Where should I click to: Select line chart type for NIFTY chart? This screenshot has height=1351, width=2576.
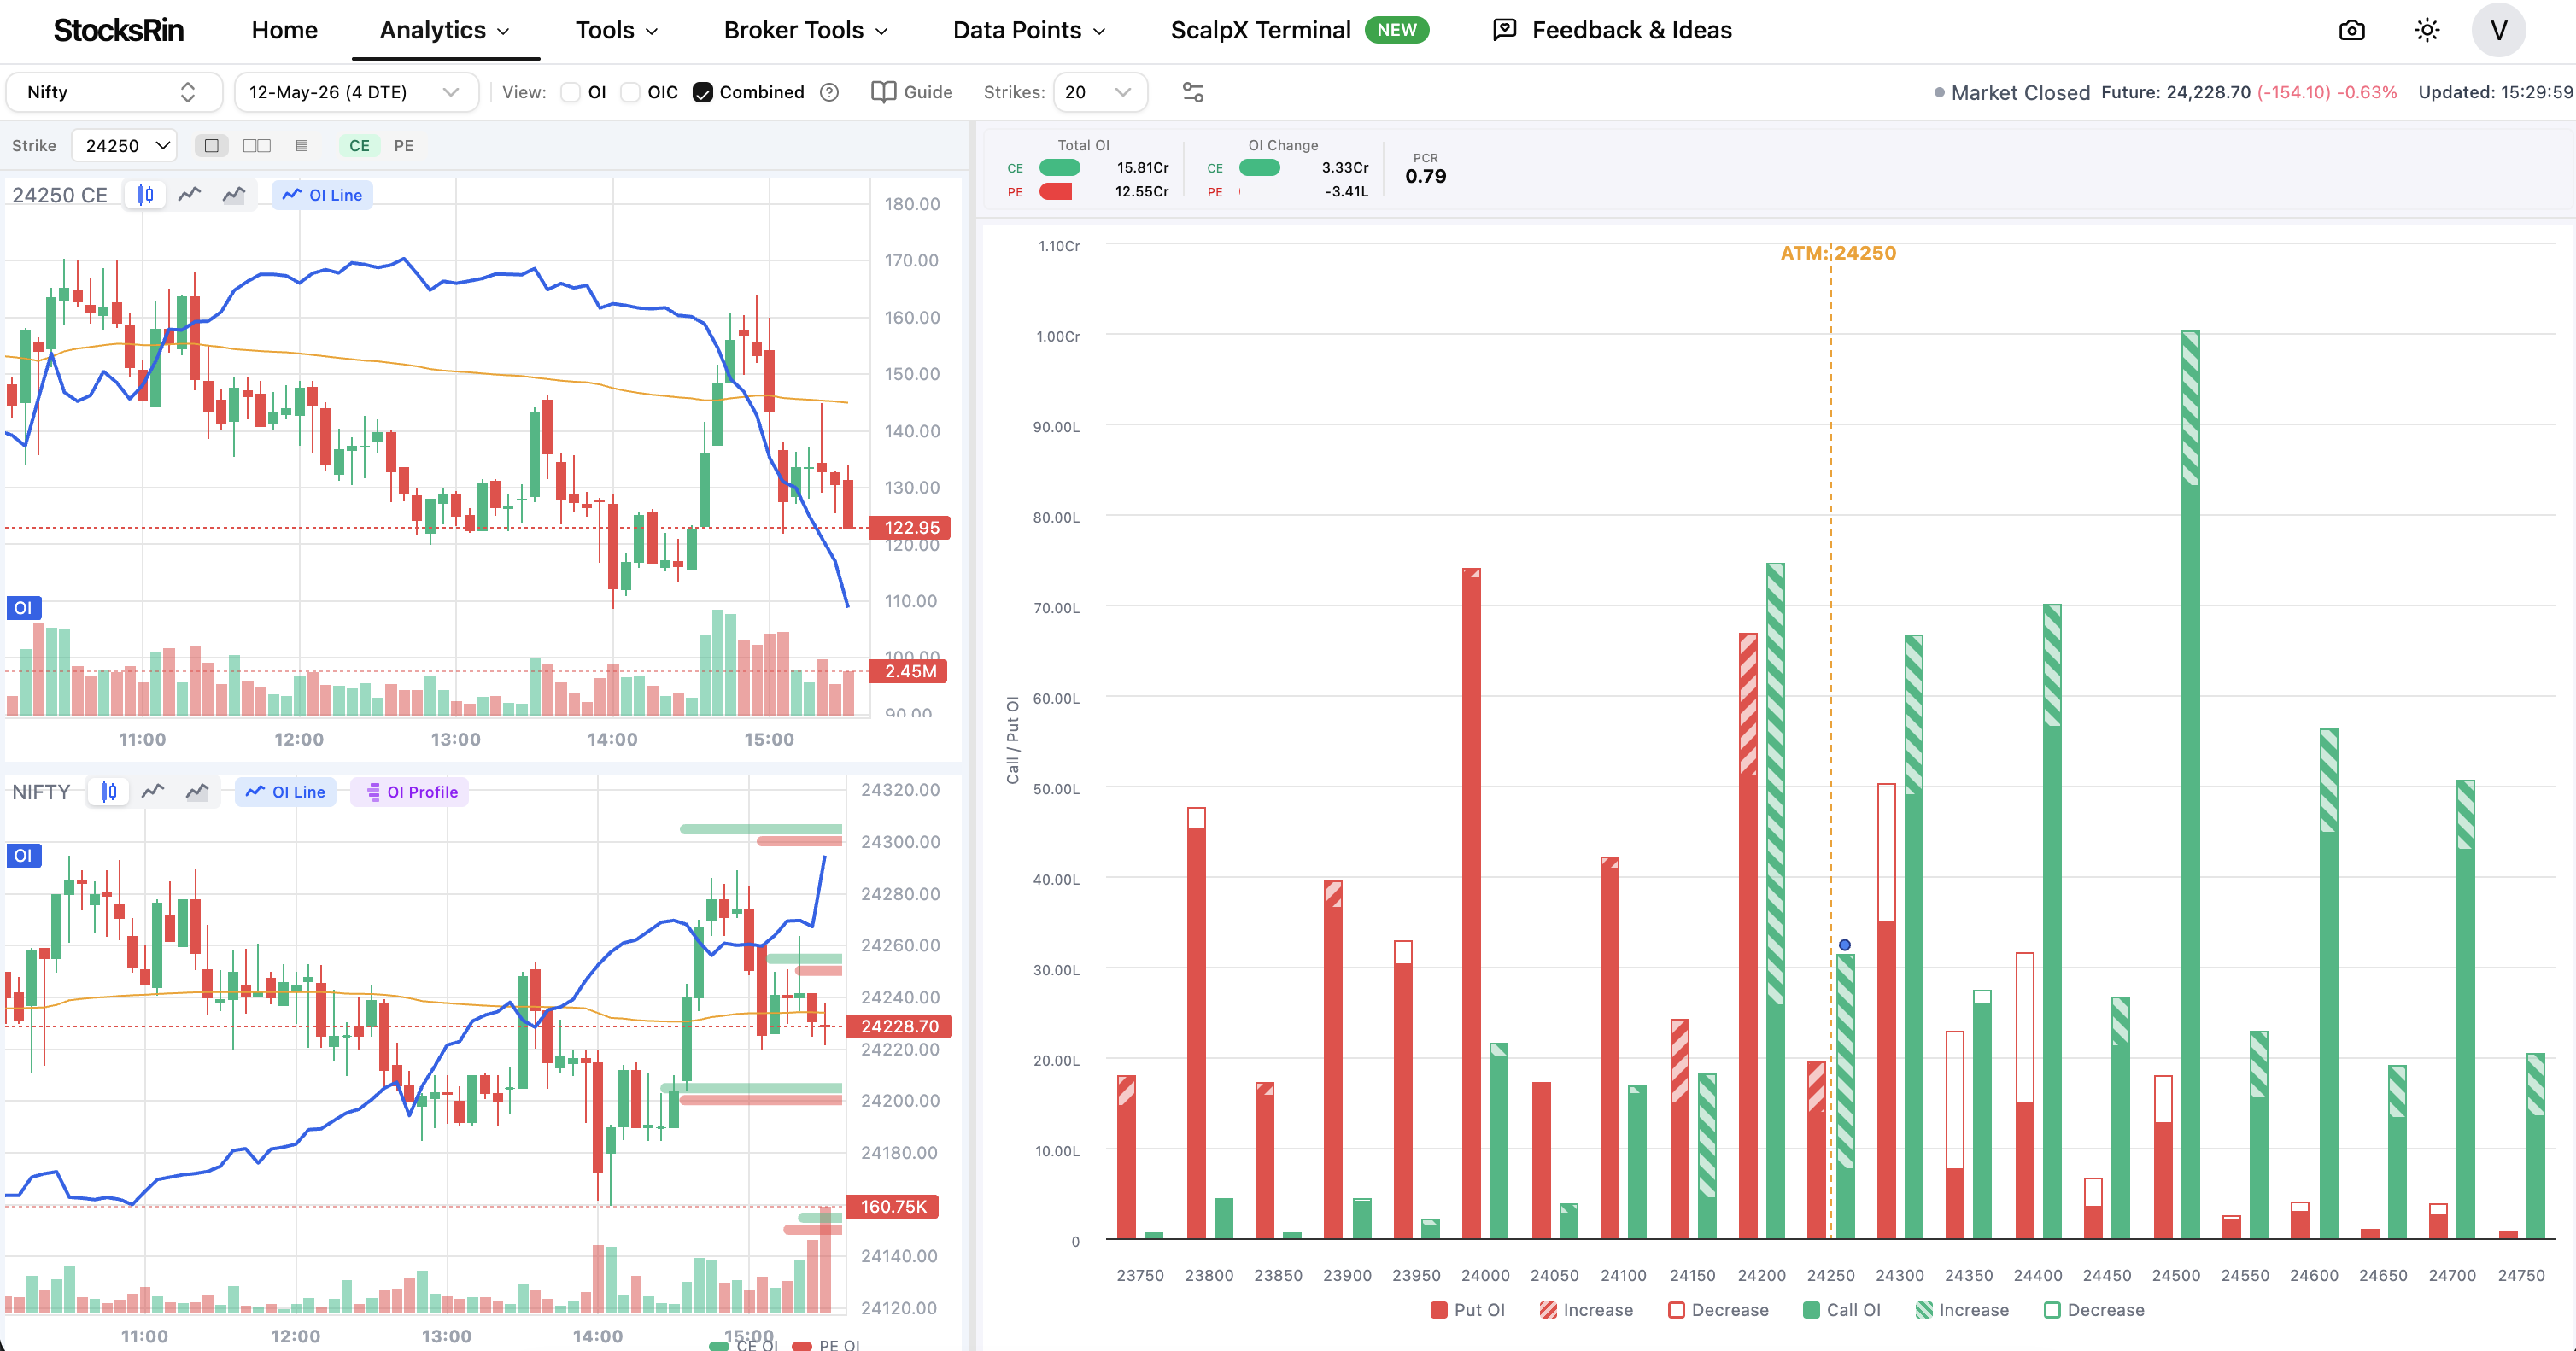tap(153, 791)
